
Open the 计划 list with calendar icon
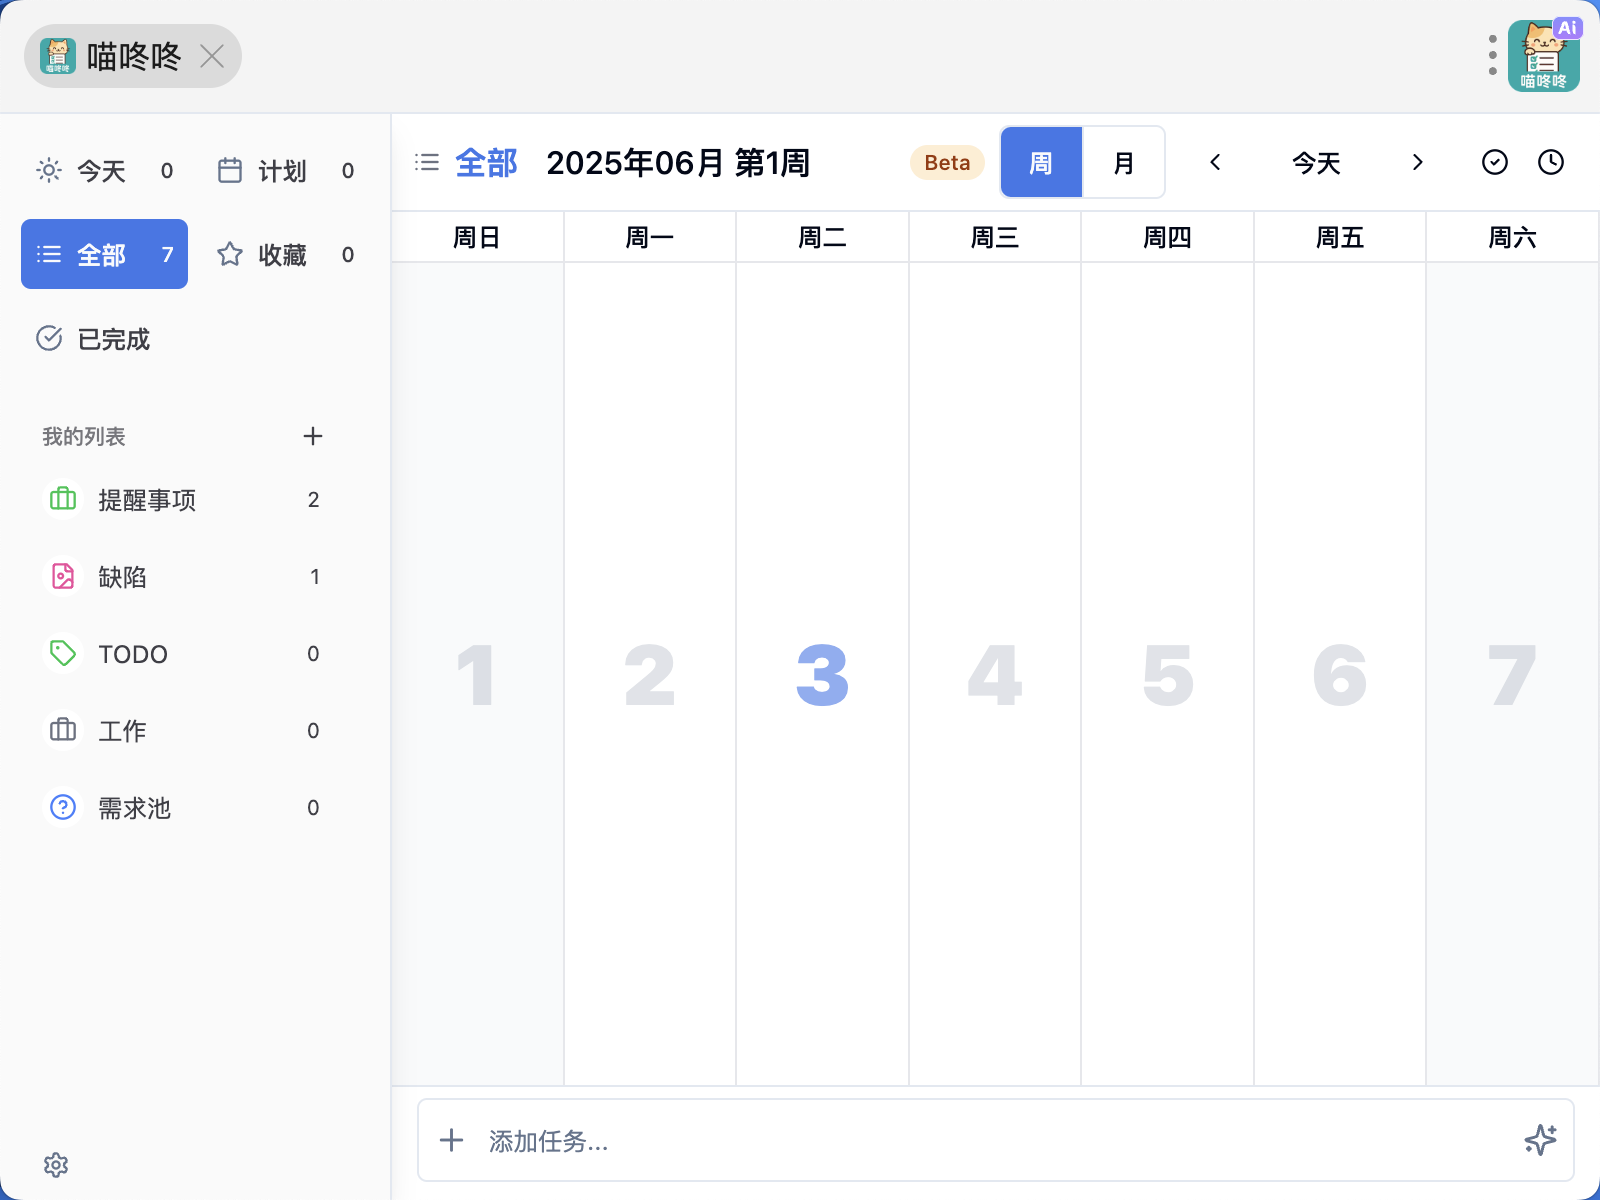[x=286, y=170]
